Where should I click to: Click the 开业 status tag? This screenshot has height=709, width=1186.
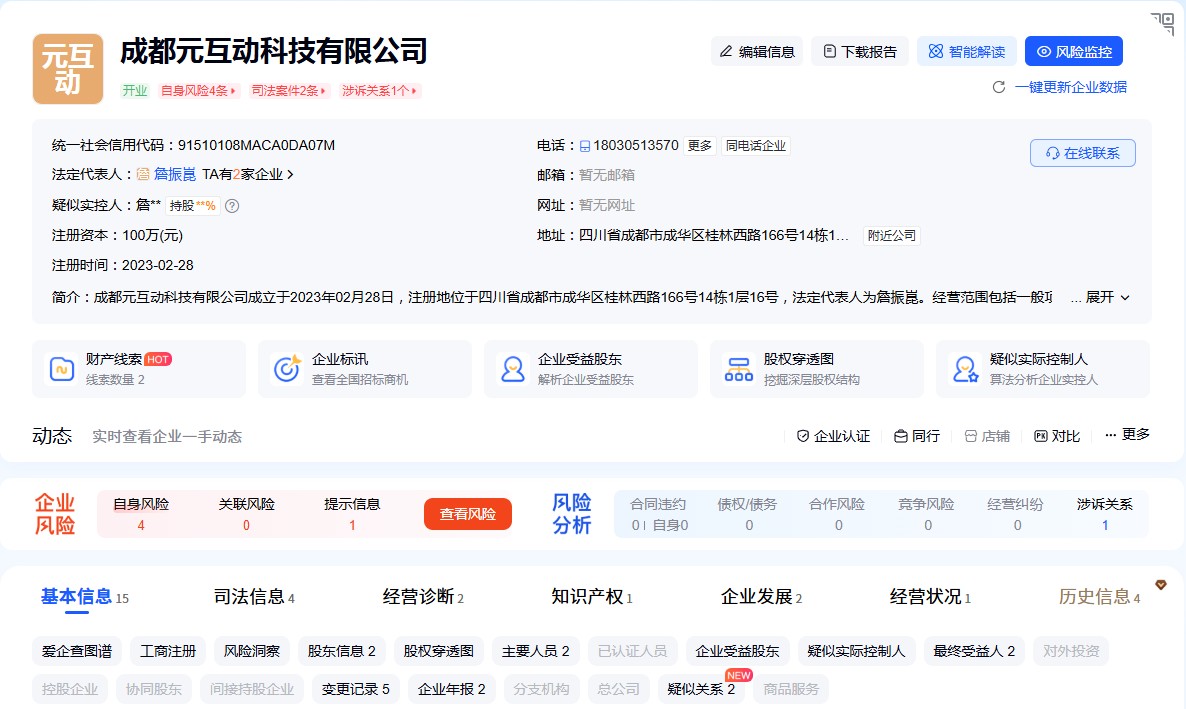(135, 91)
